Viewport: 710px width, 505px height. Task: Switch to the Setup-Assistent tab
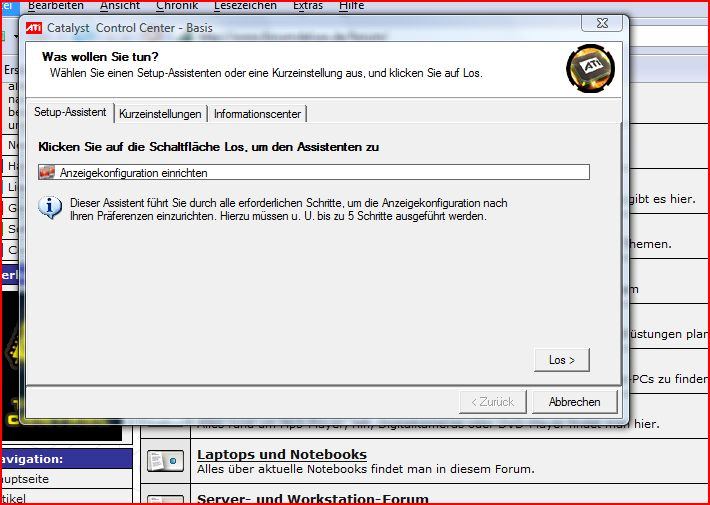pos(70,112)
